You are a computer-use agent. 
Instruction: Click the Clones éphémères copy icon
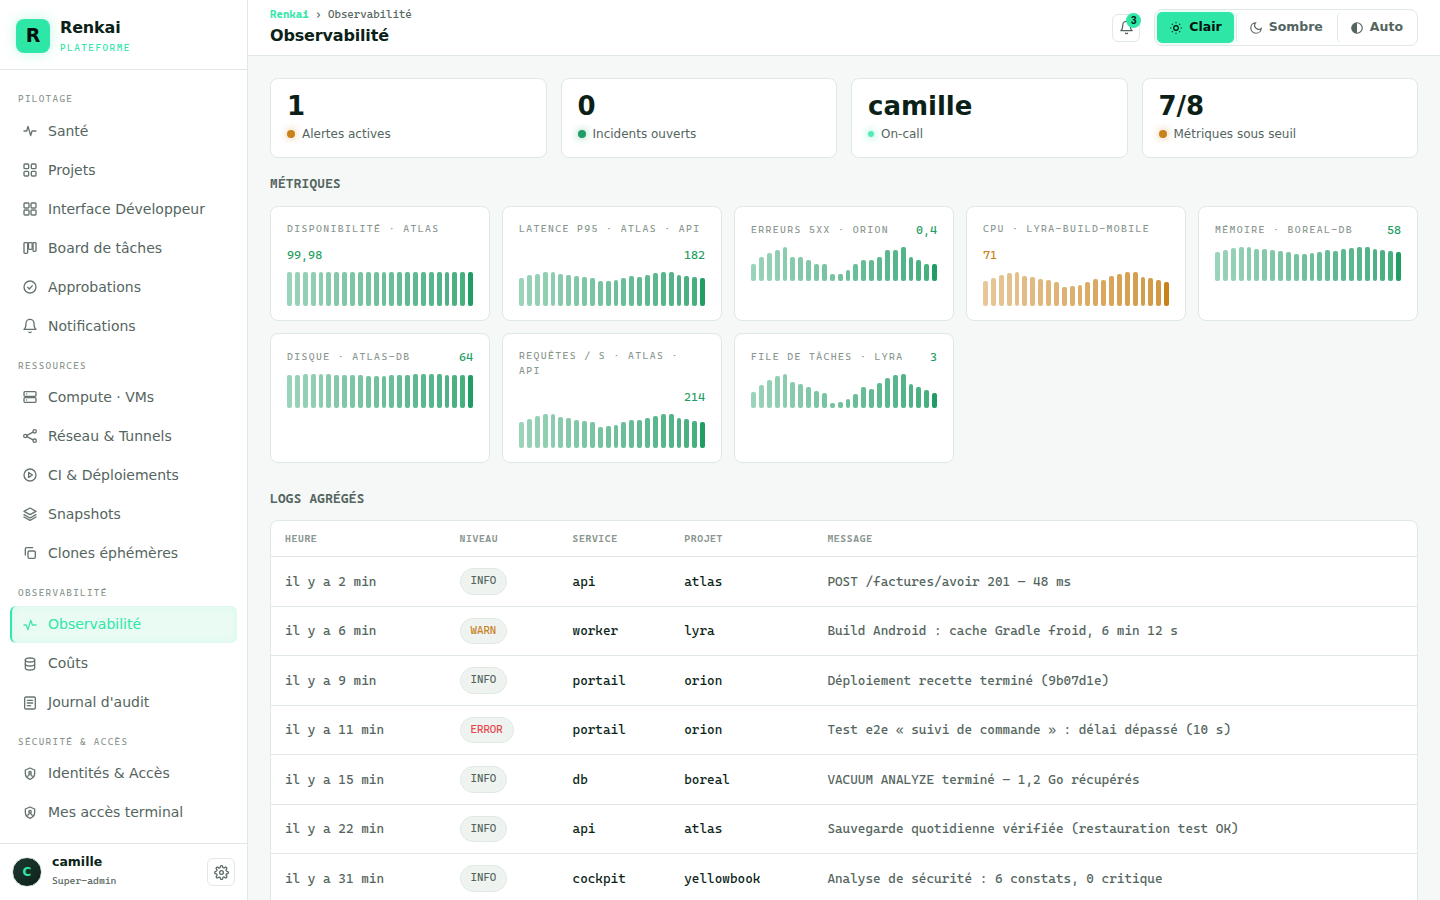(30, 553)
